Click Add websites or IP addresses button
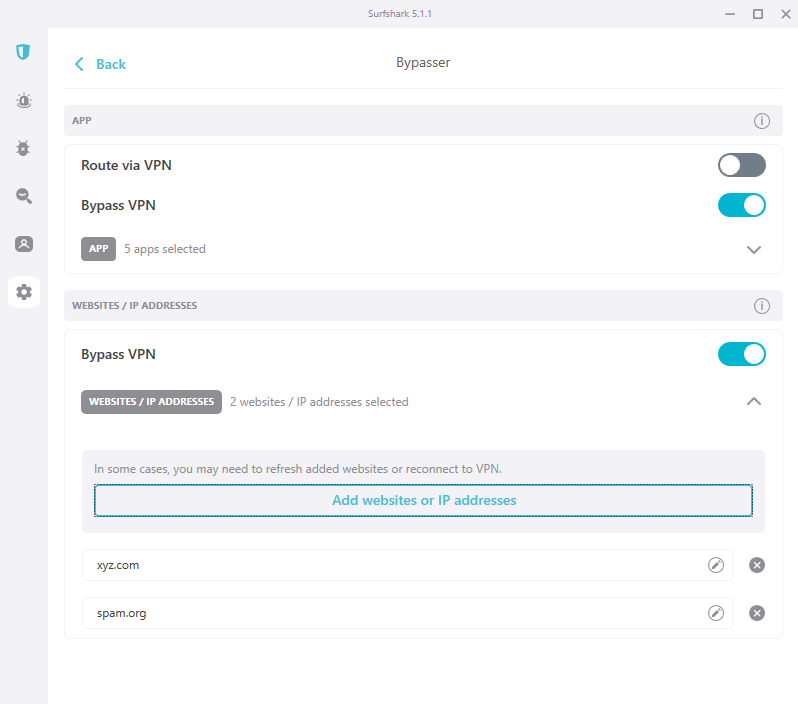Viewport: 798px width, 704px height. (x=423, y=500)
